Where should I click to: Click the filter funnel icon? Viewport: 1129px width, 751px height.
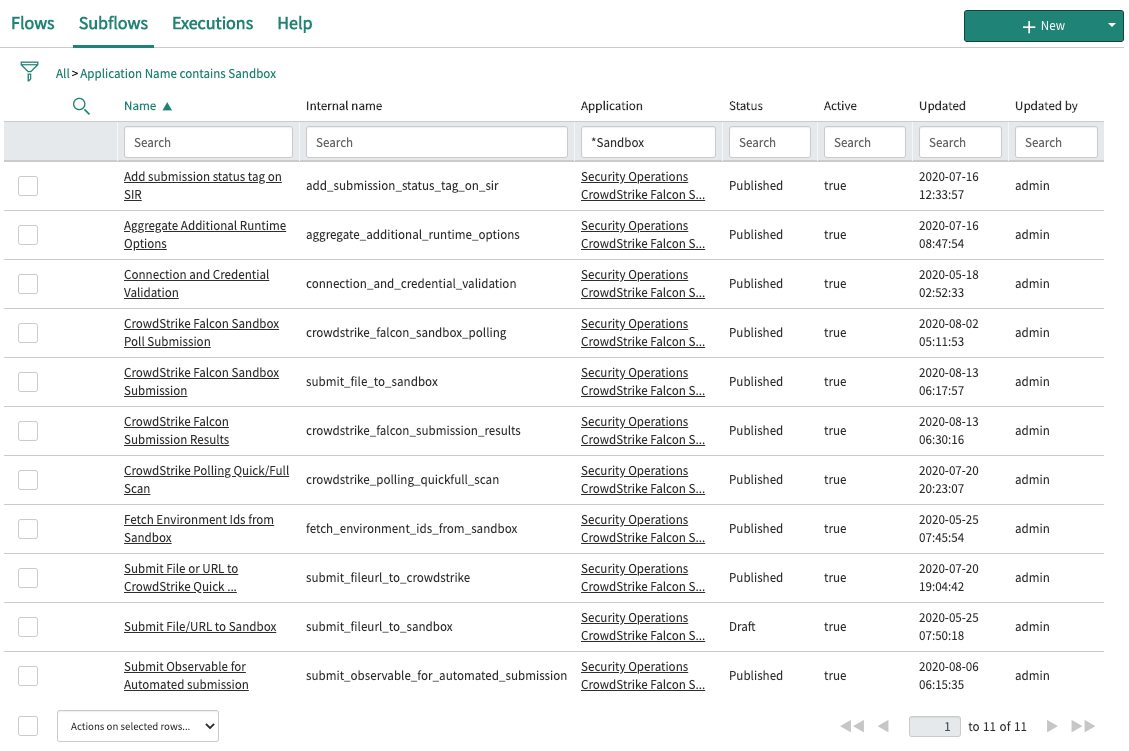[x=29, y=71]
